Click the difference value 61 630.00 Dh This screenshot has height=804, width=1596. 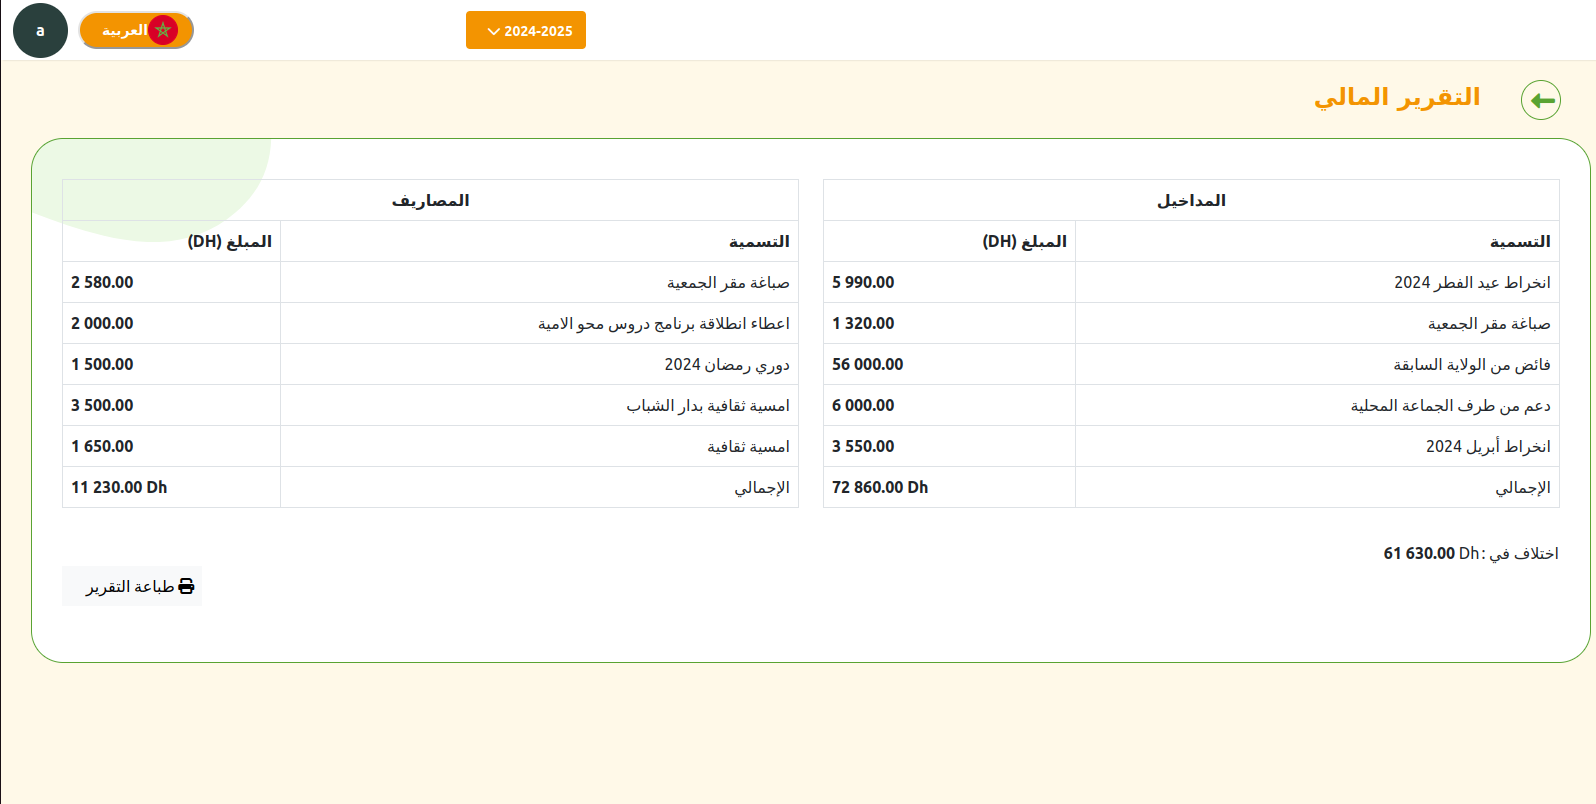(1431, 553)
